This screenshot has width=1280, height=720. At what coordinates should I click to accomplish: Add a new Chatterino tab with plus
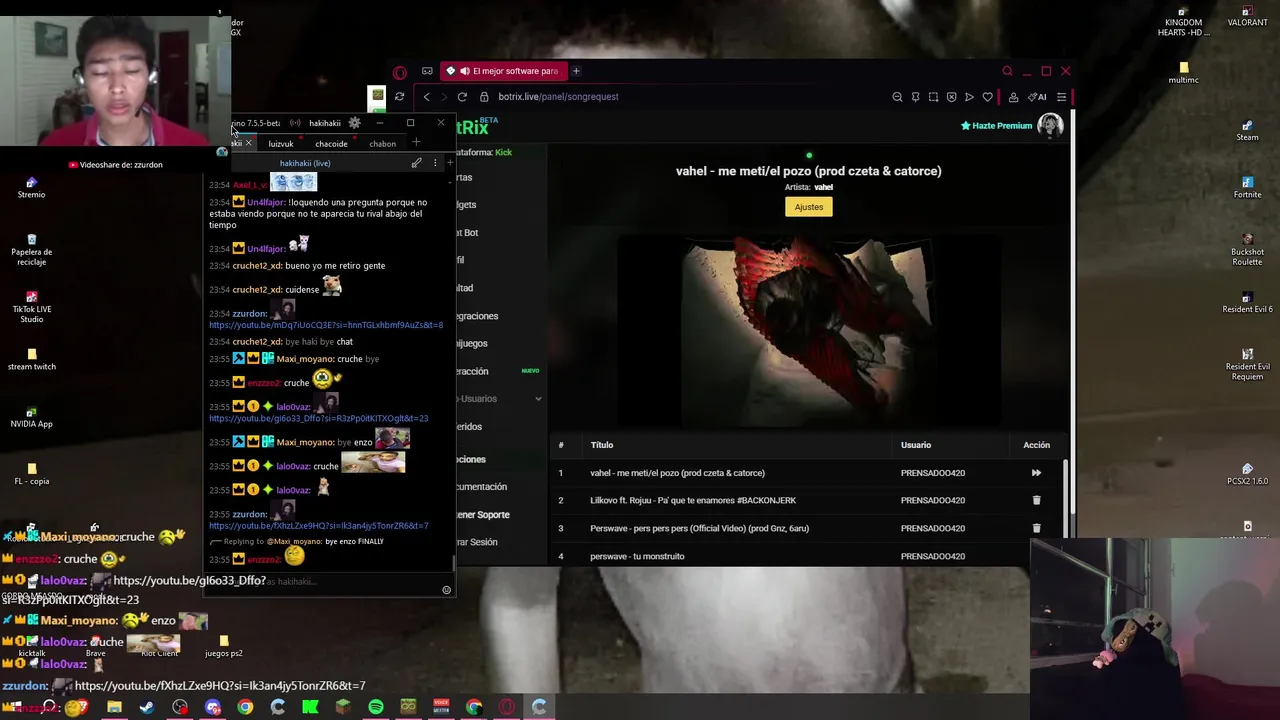416,143
